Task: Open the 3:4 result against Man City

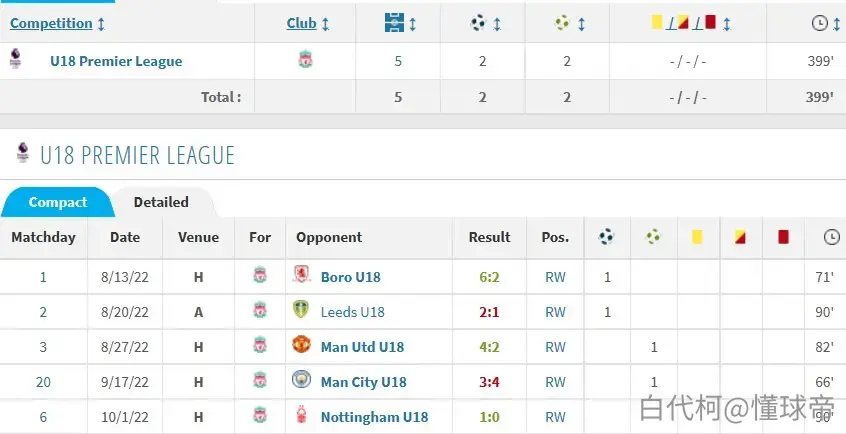Action: (489, 382)
